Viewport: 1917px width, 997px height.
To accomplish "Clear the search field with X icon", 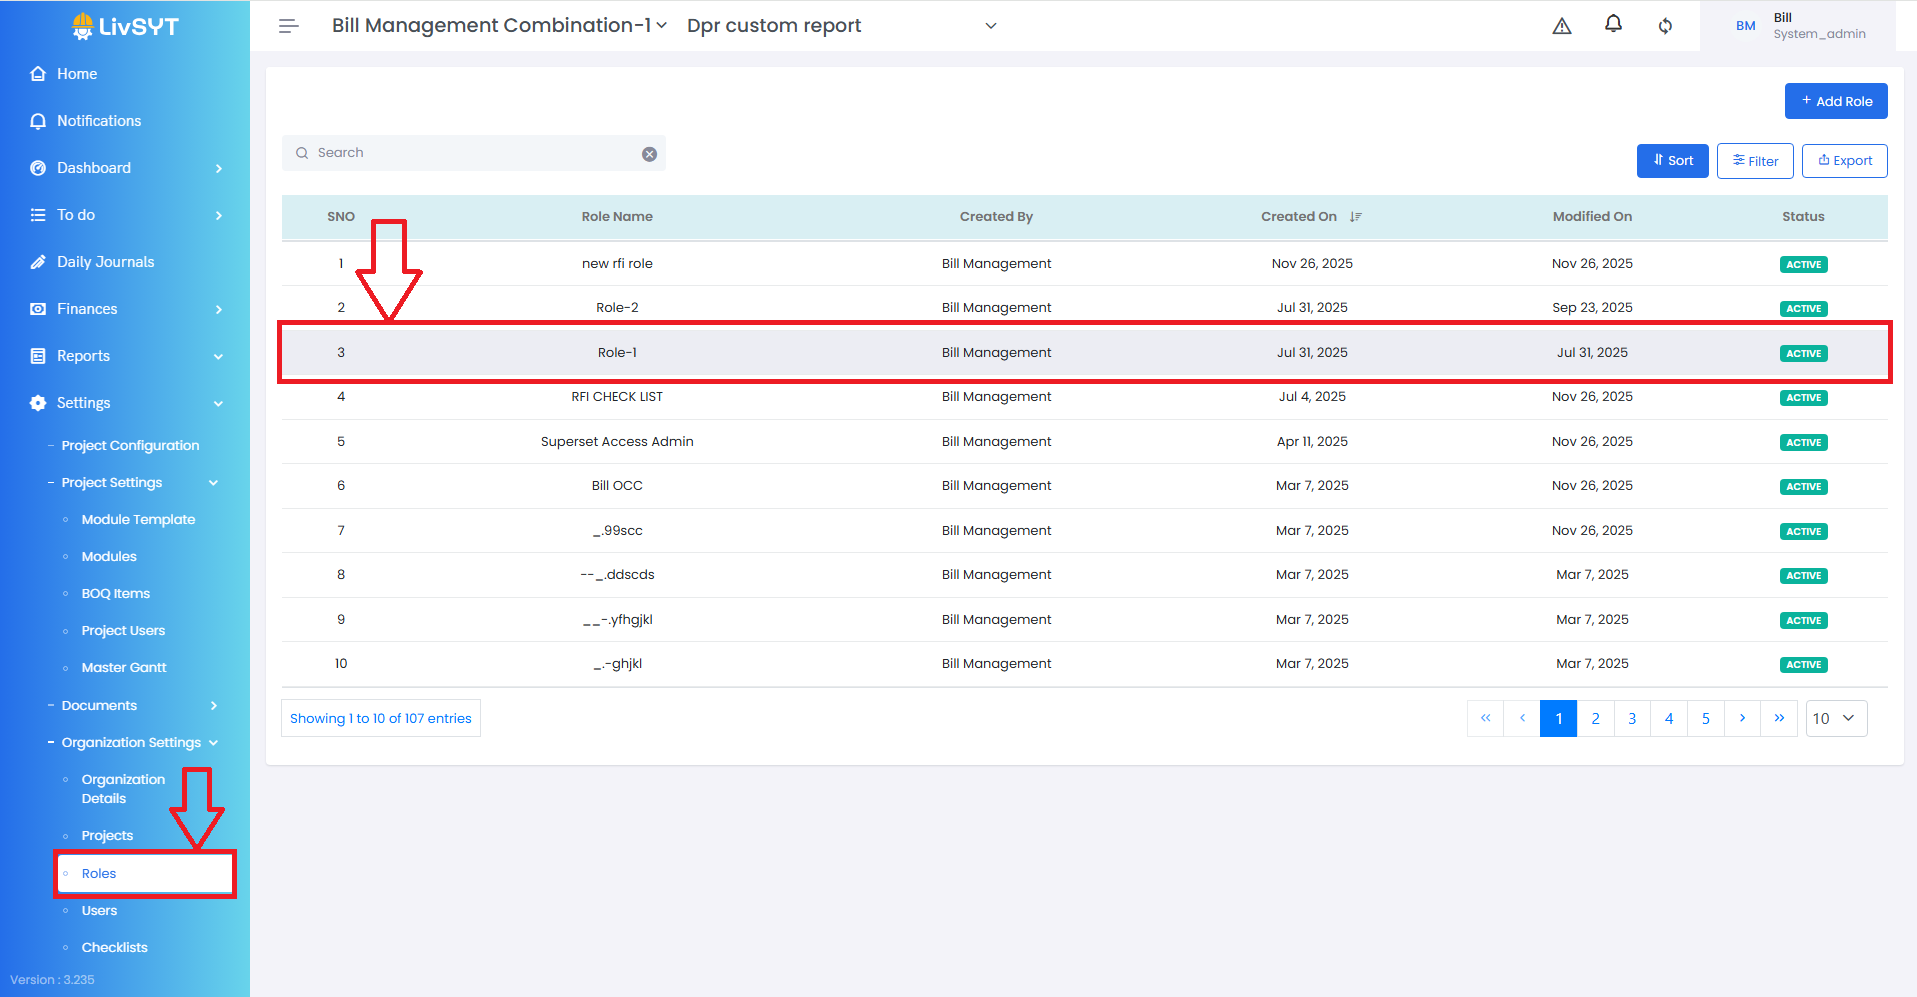I will [649, 154].
